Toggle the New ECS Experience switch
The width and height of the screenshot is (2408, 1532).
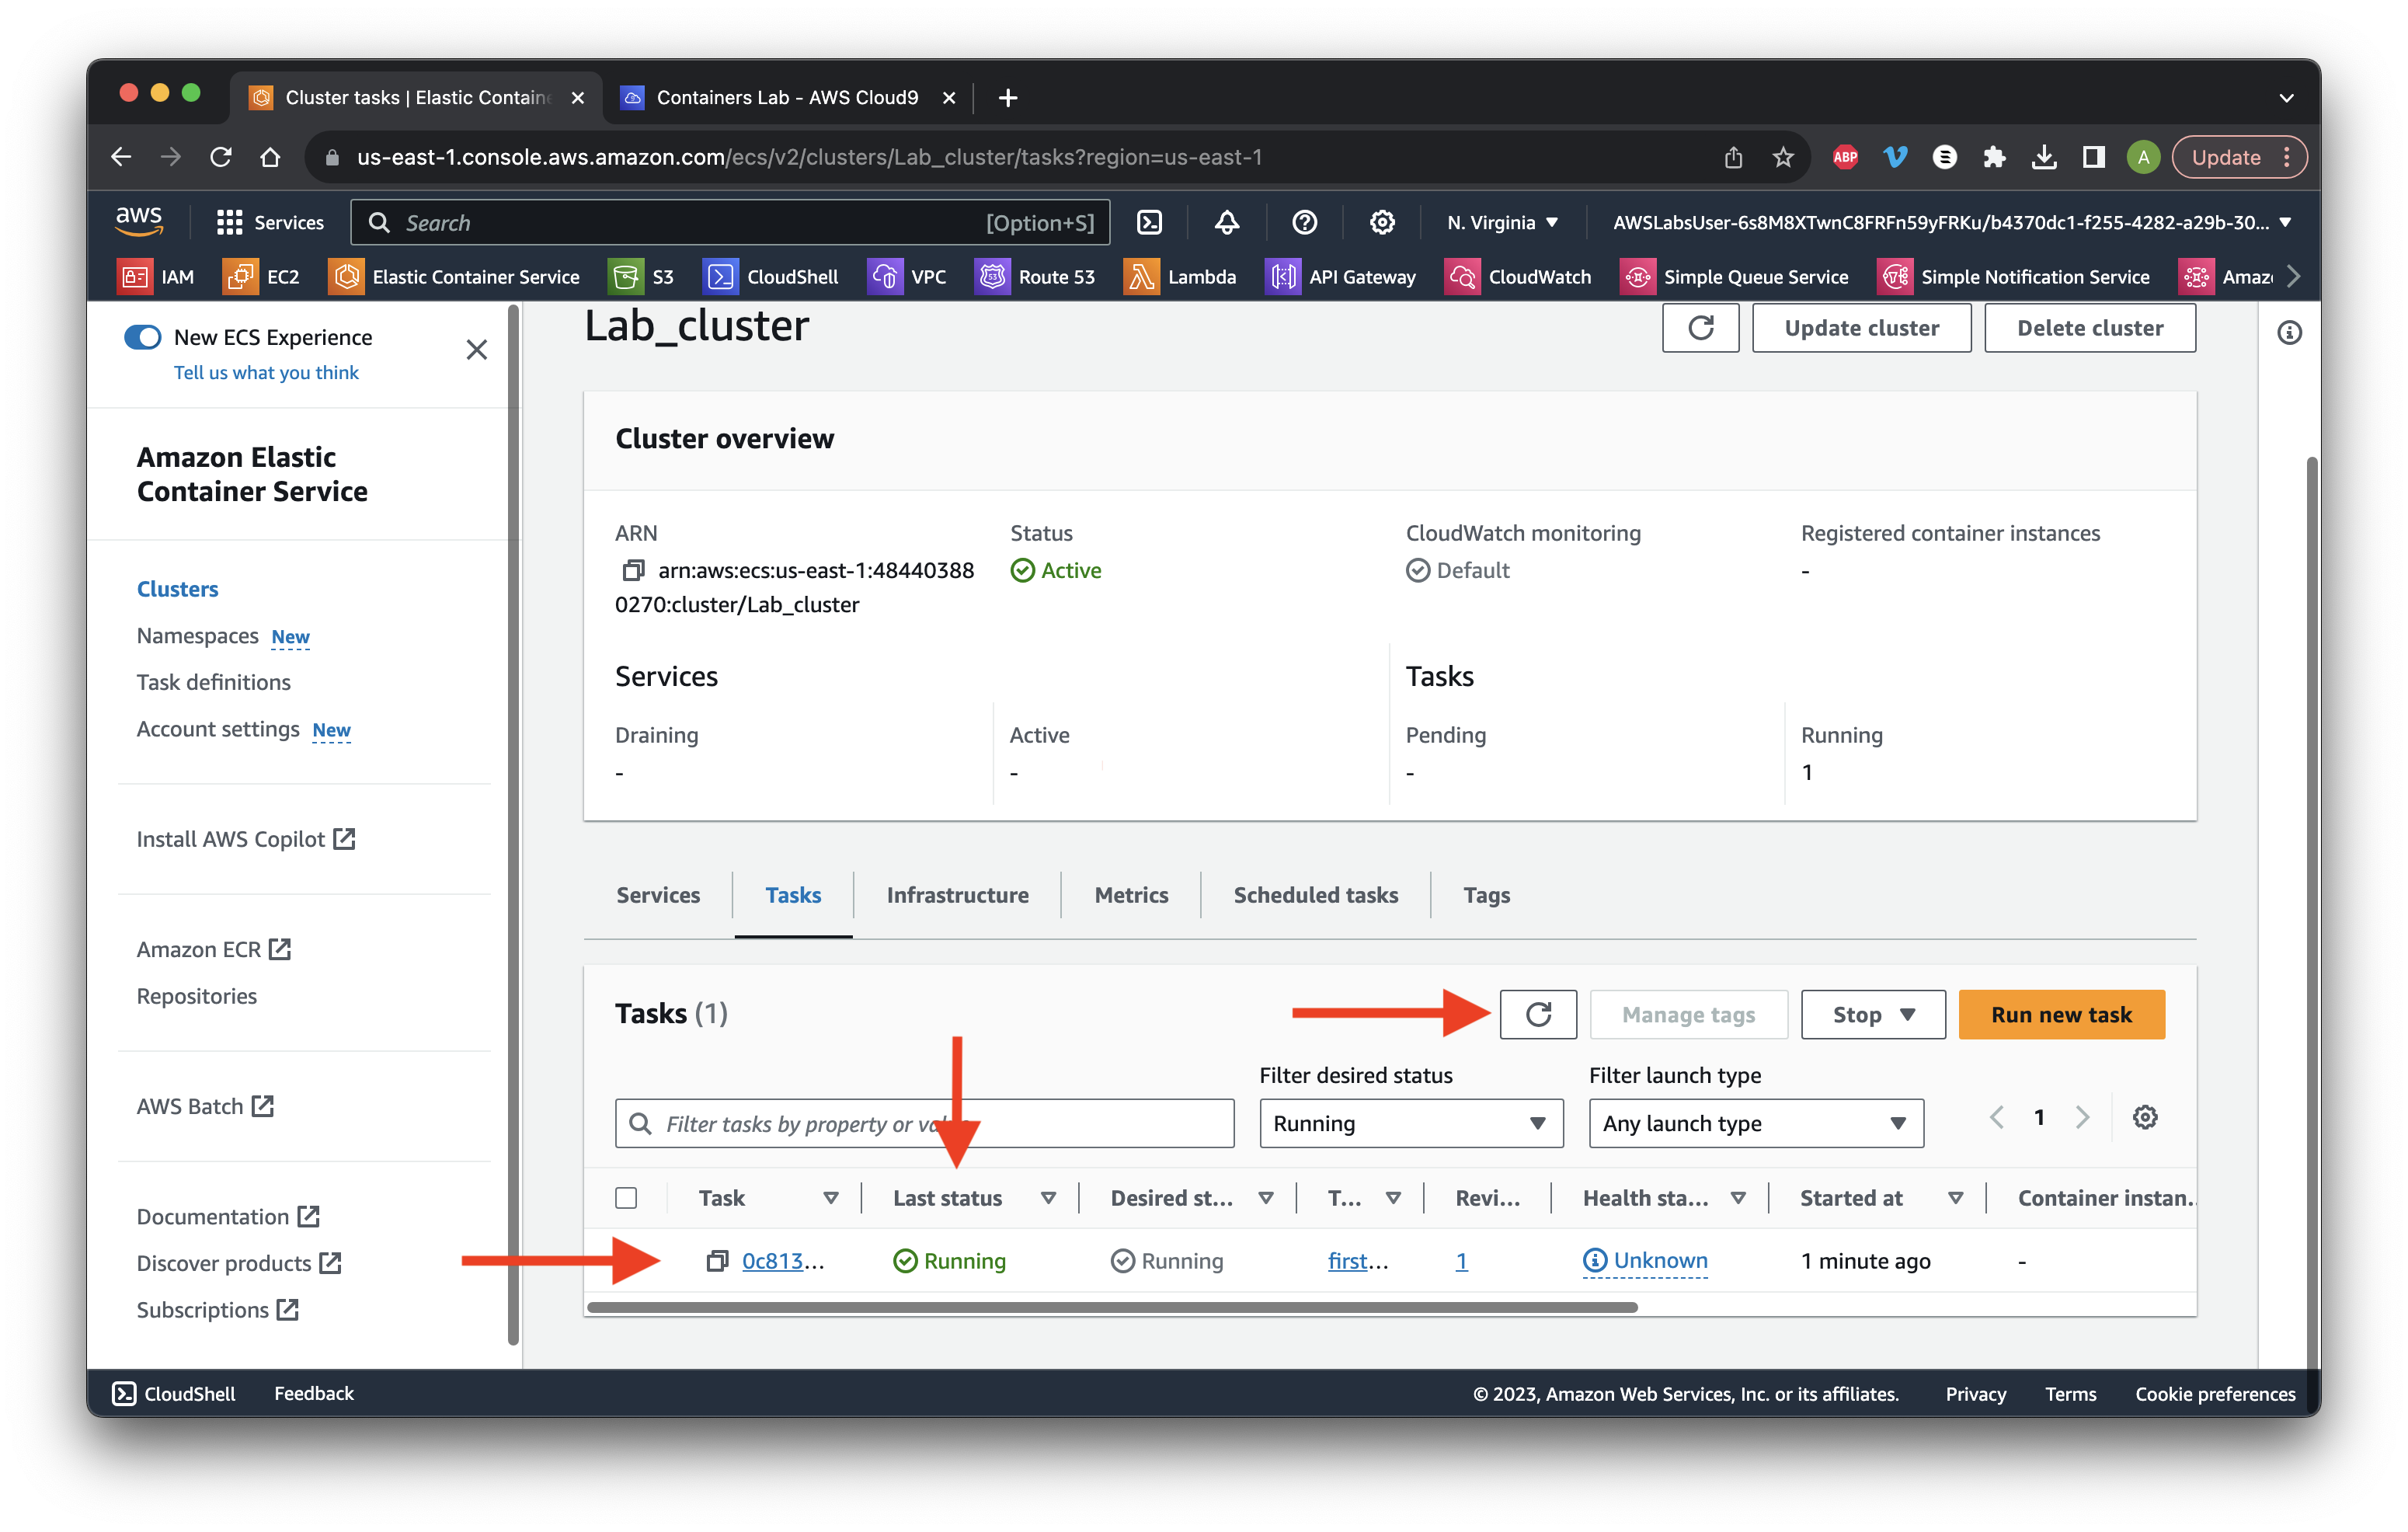coord(142,337)
